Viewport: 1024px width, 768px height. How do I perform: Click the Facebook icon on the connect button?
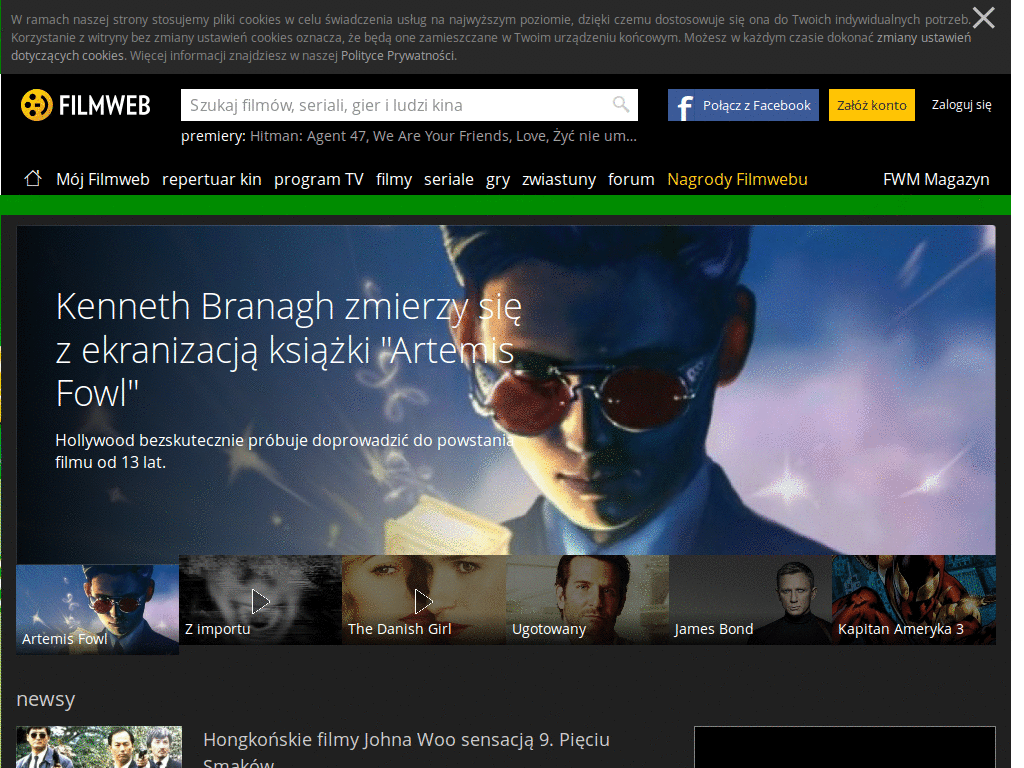(x=686, y=104)
